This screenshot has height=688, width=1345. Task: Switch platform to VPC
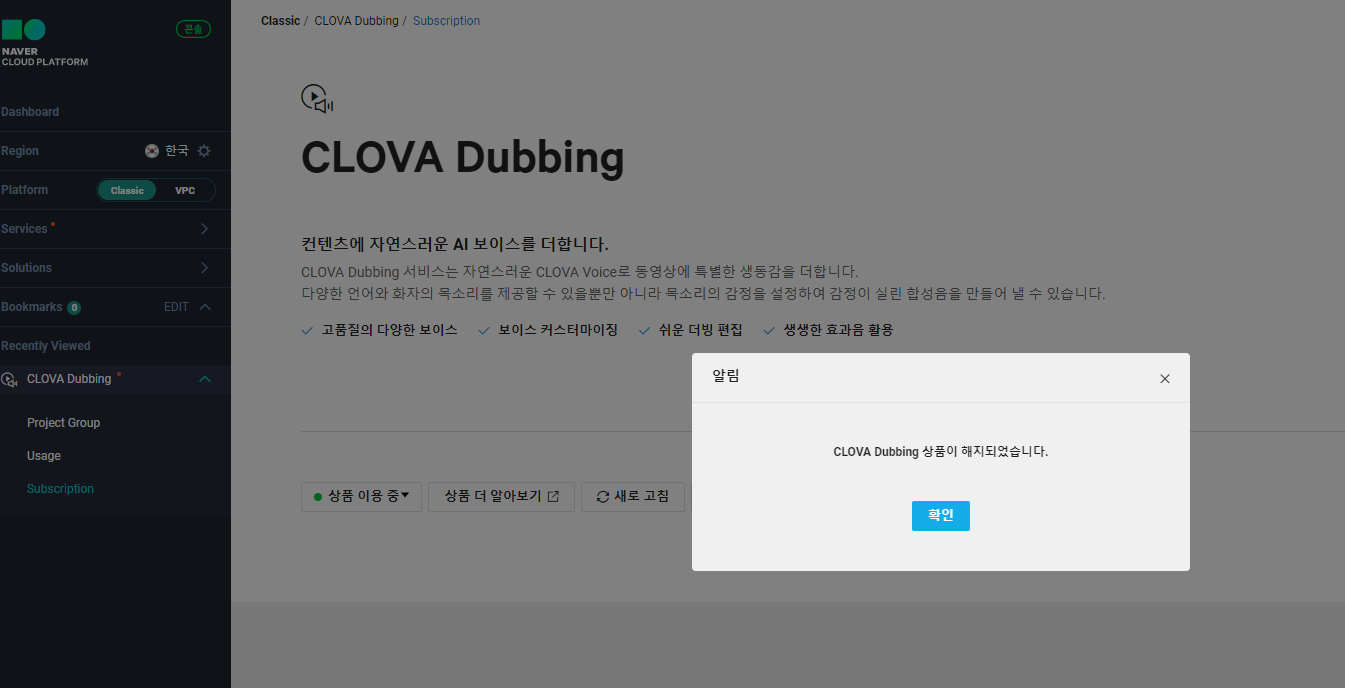point(185,190)
